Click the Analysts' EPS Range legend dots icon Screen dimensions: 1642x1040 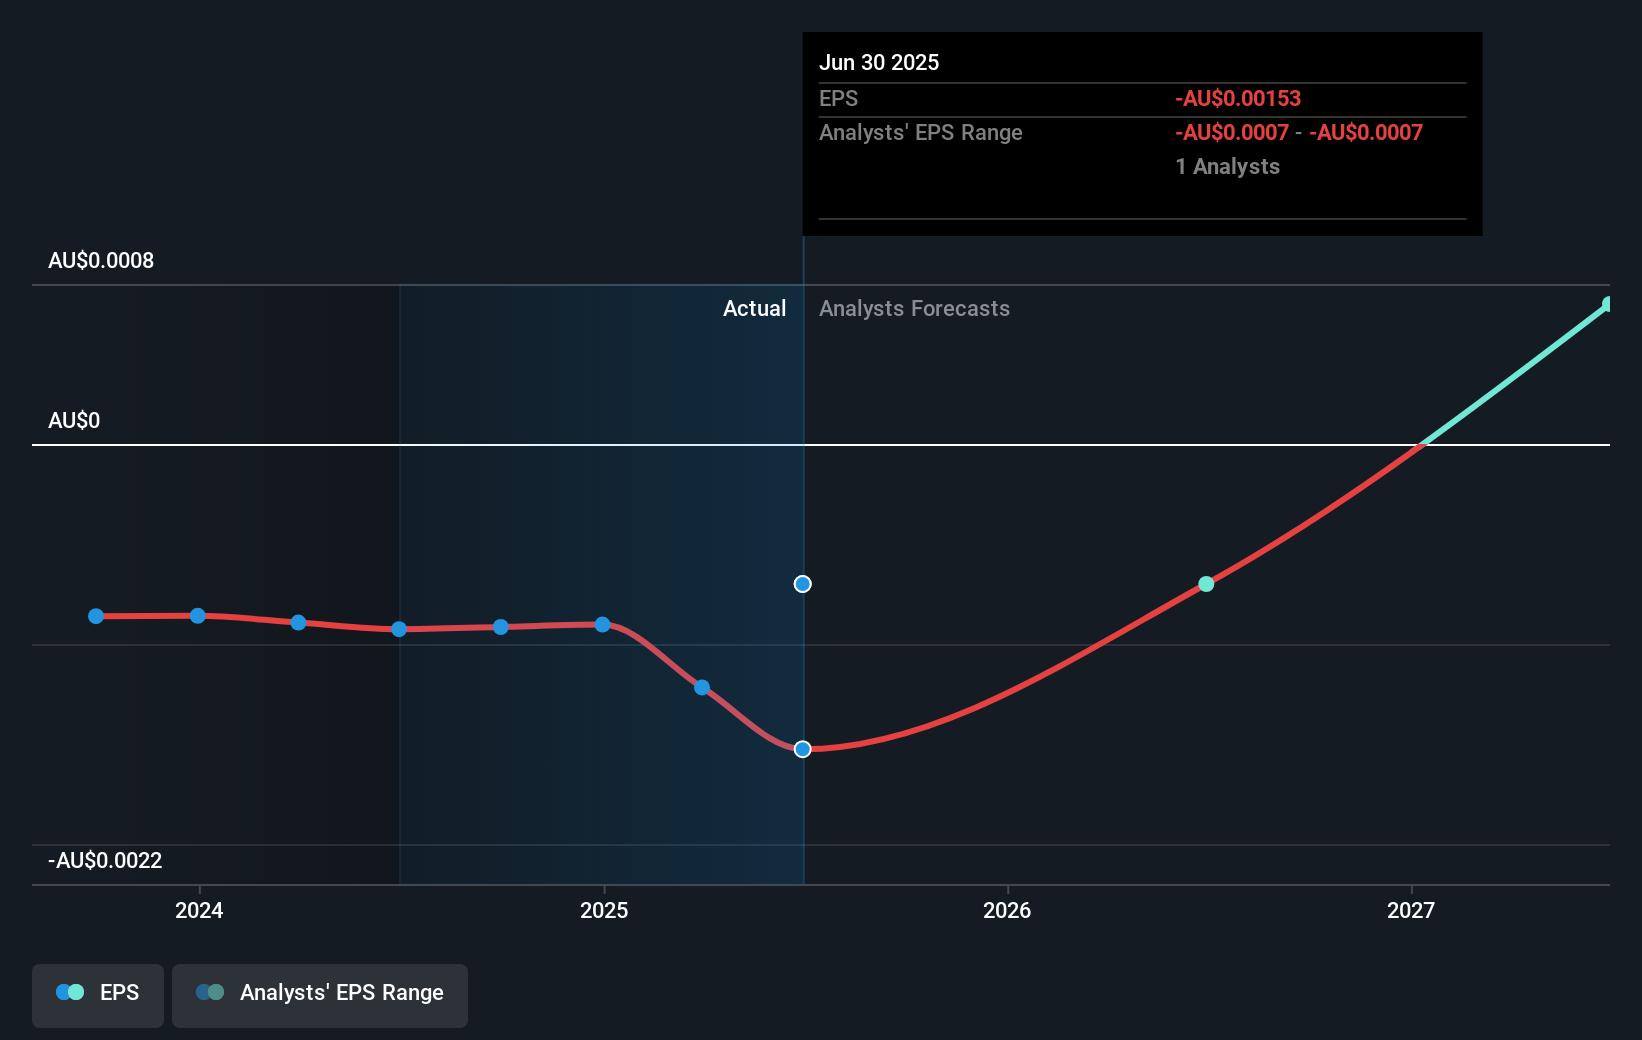click(x=210, y=992)
